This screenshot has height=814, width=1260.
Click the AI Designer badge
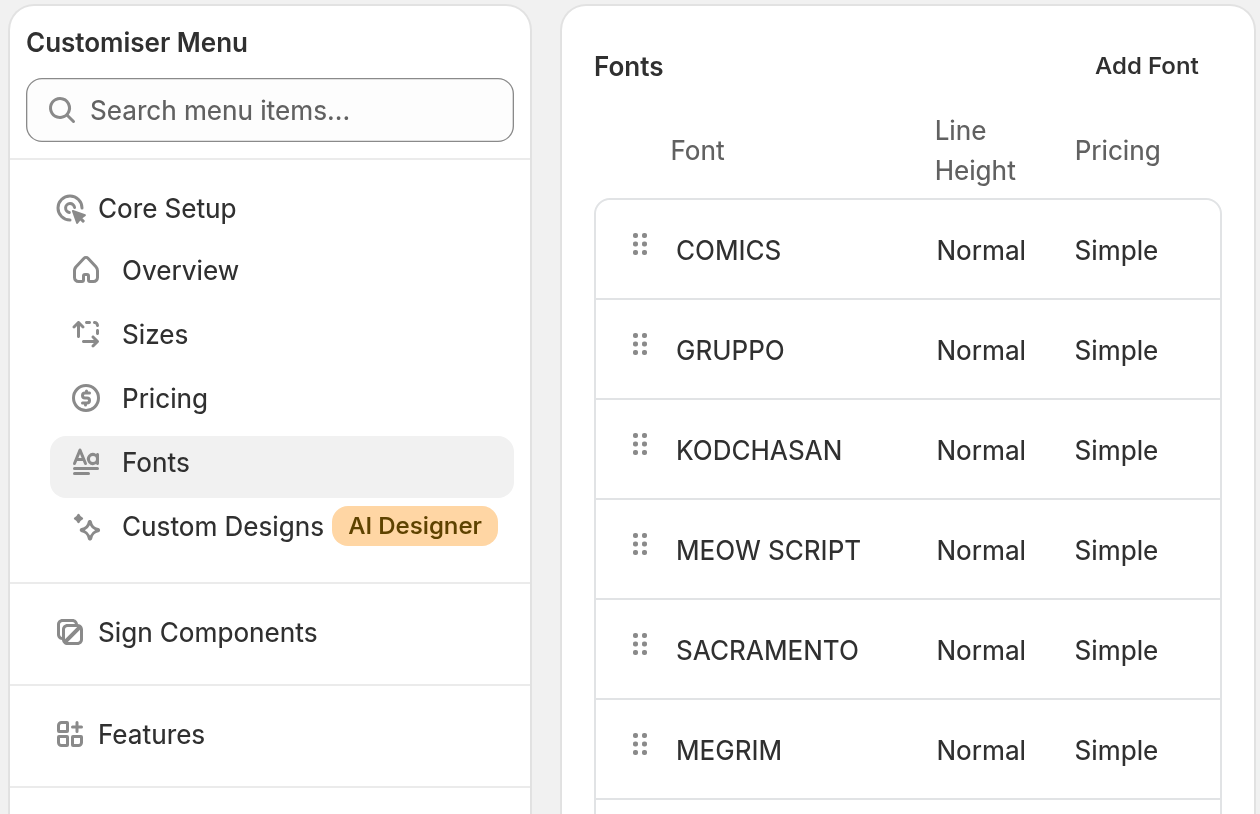(x=415, y=526)
